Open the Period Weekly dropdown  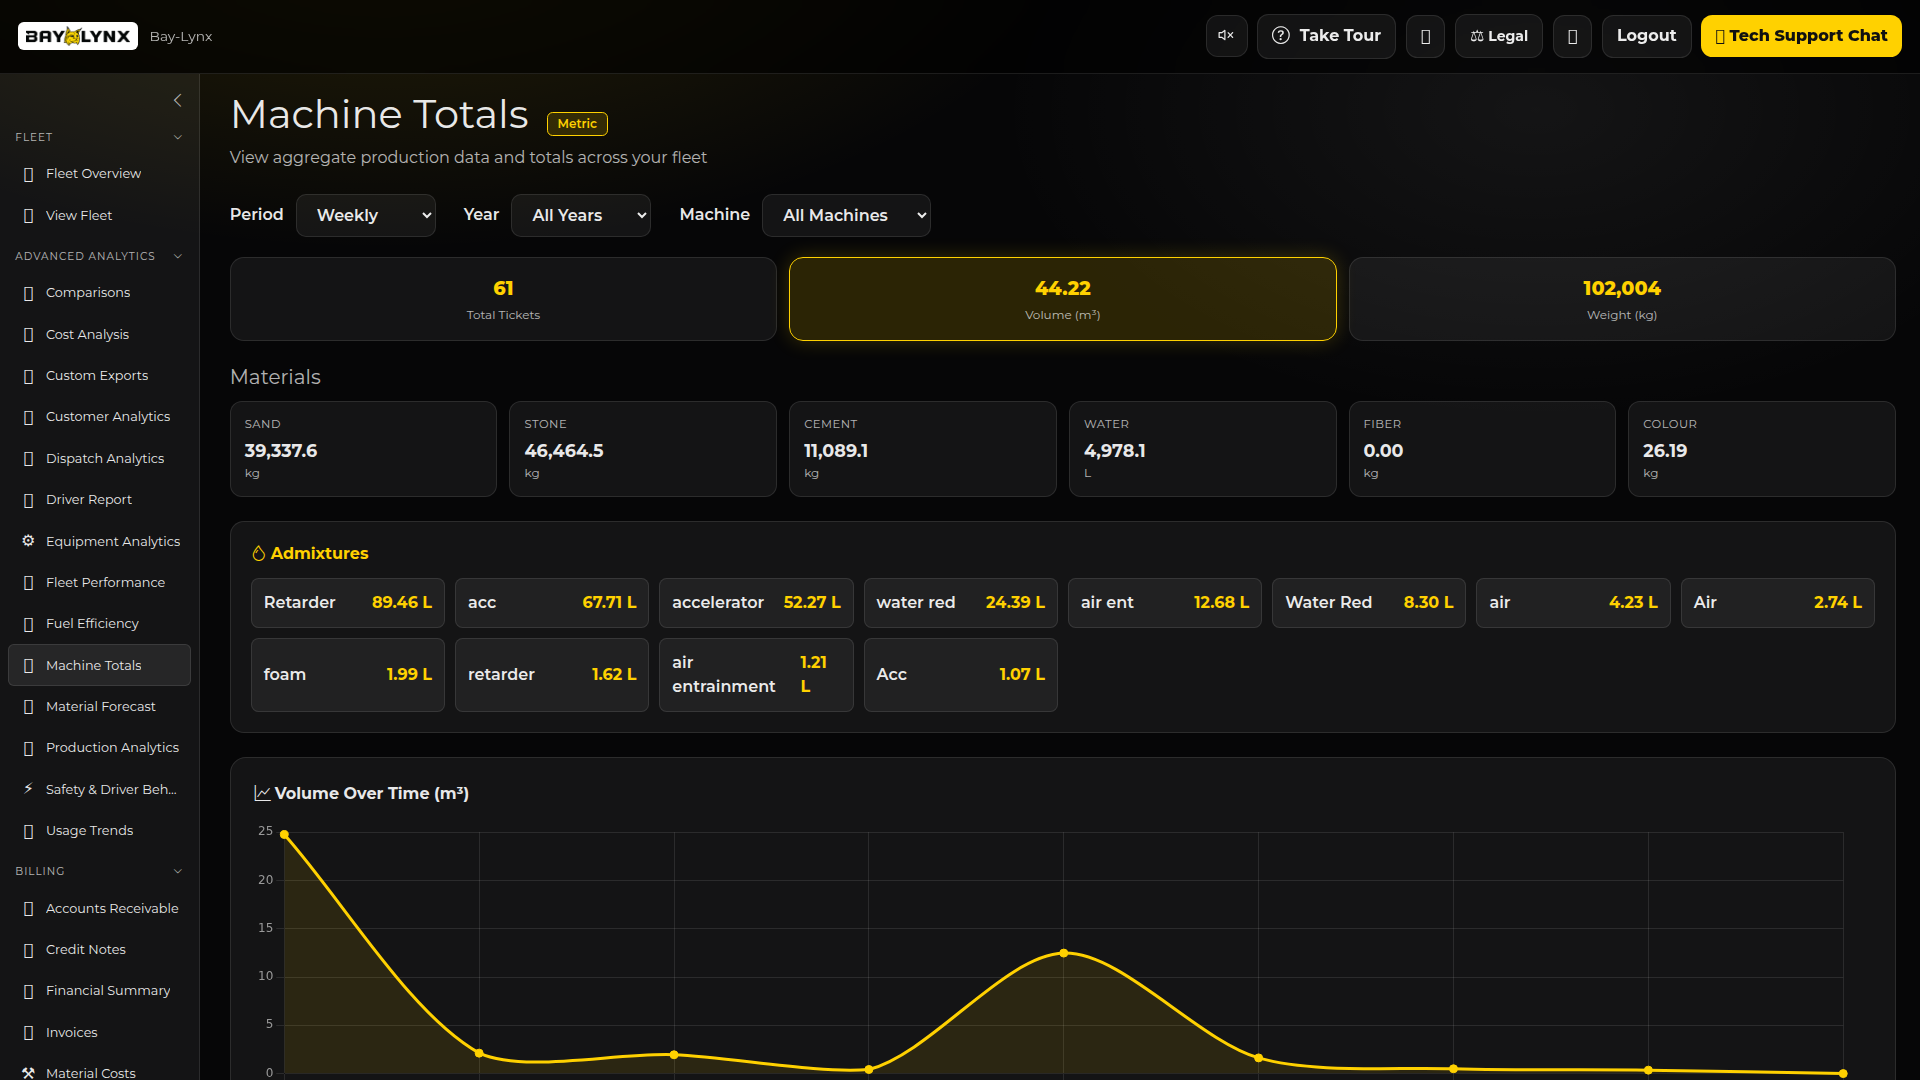coord(366,215)
